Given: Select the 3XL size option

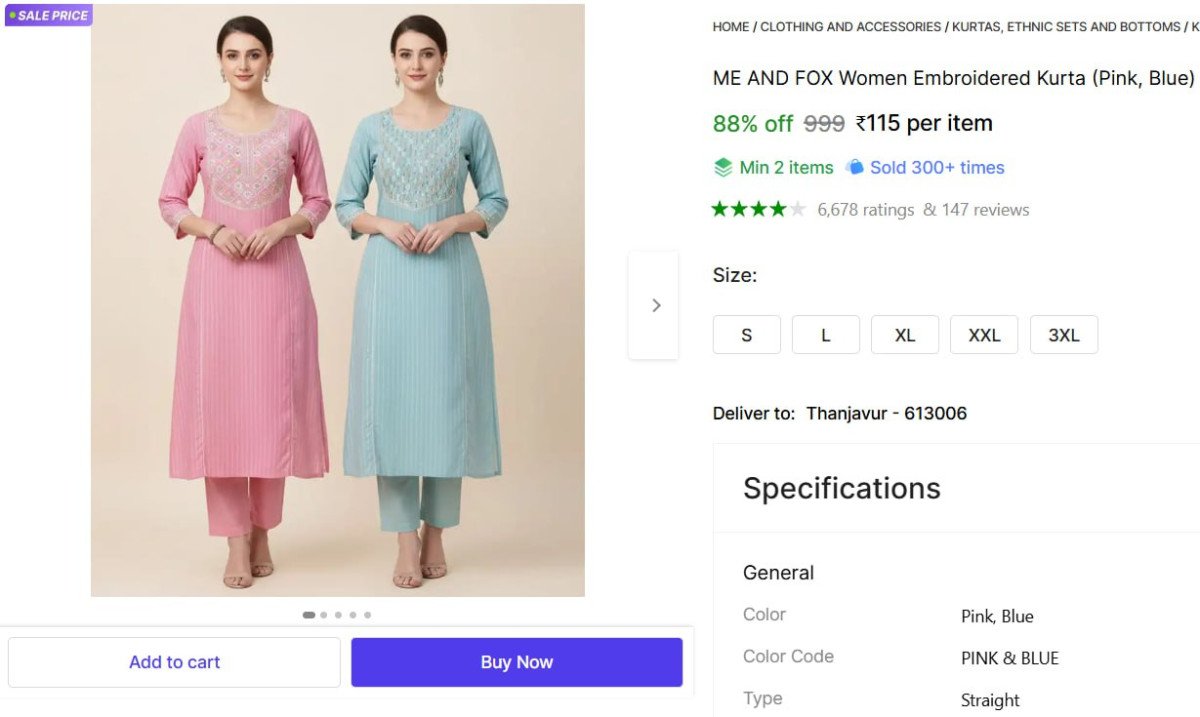Looking at the screenshot, I should [x=1063, y=335].
